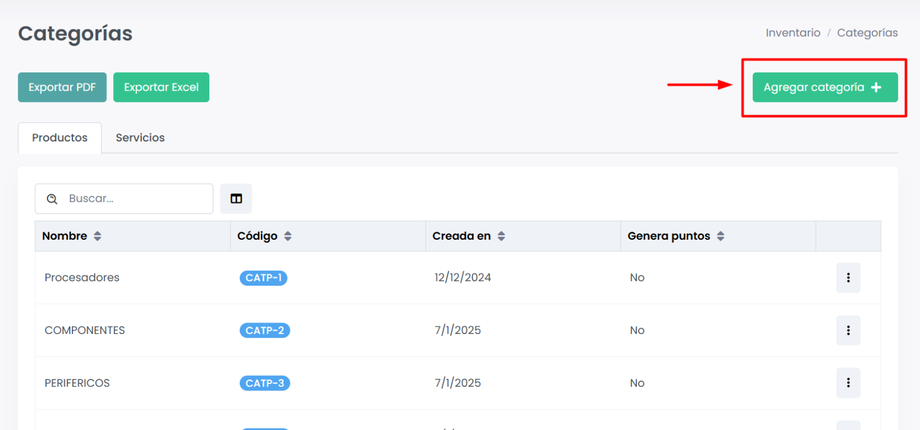Sort by Código using sort arrows
This screenshot has height=430, width=920.
[288, 236]
